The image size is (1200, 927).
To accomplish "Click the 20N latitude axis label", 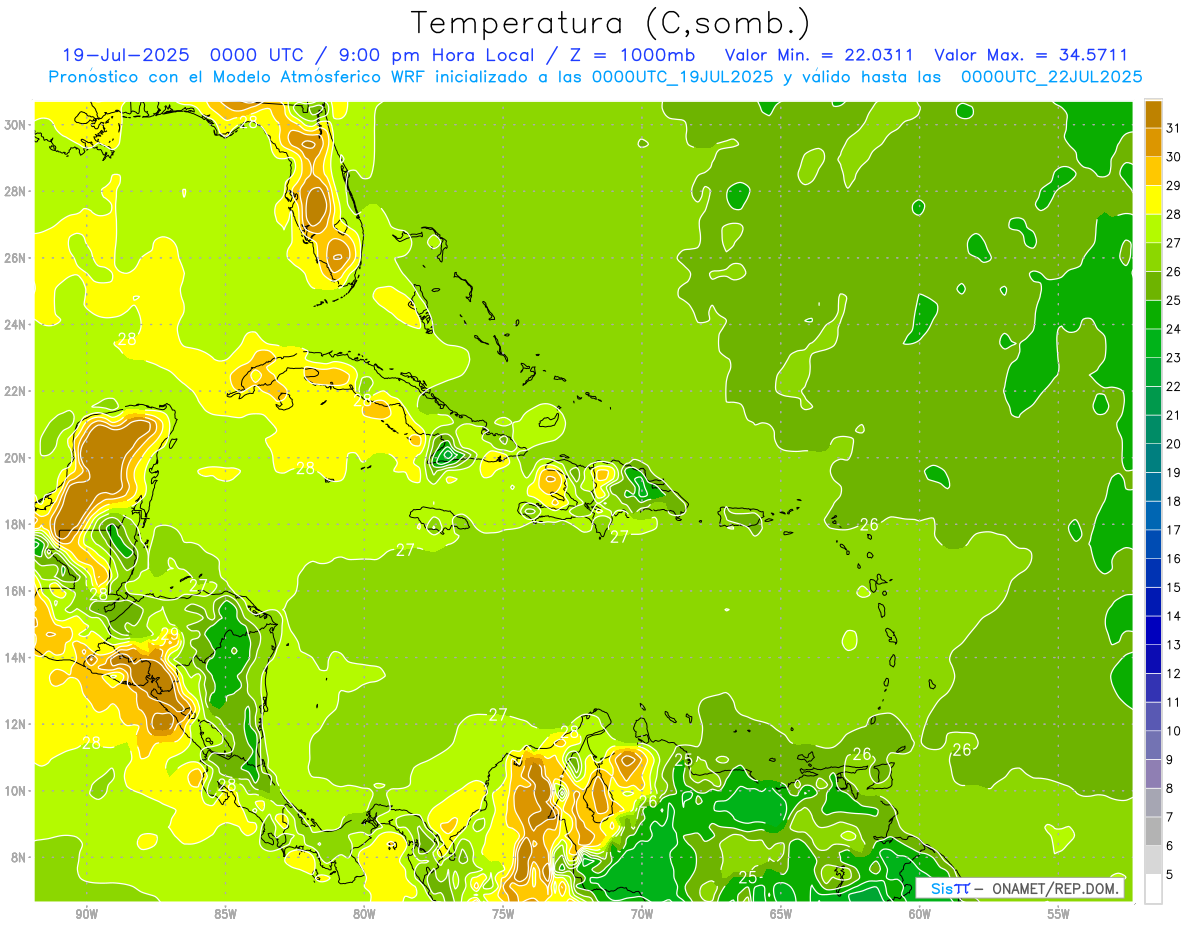I will [17, 458].
